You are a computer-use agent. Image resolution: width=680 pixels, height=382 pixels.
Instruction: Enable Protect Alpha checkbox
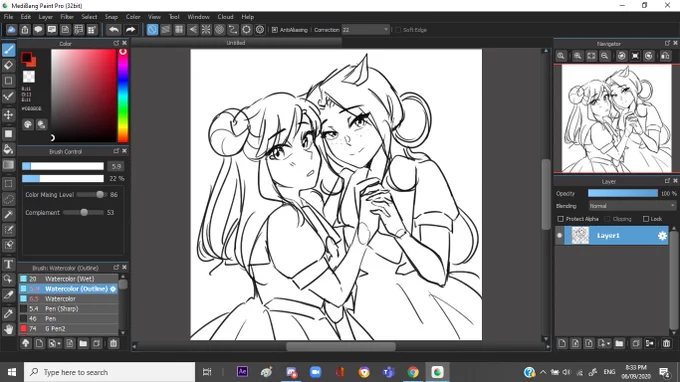560,219
